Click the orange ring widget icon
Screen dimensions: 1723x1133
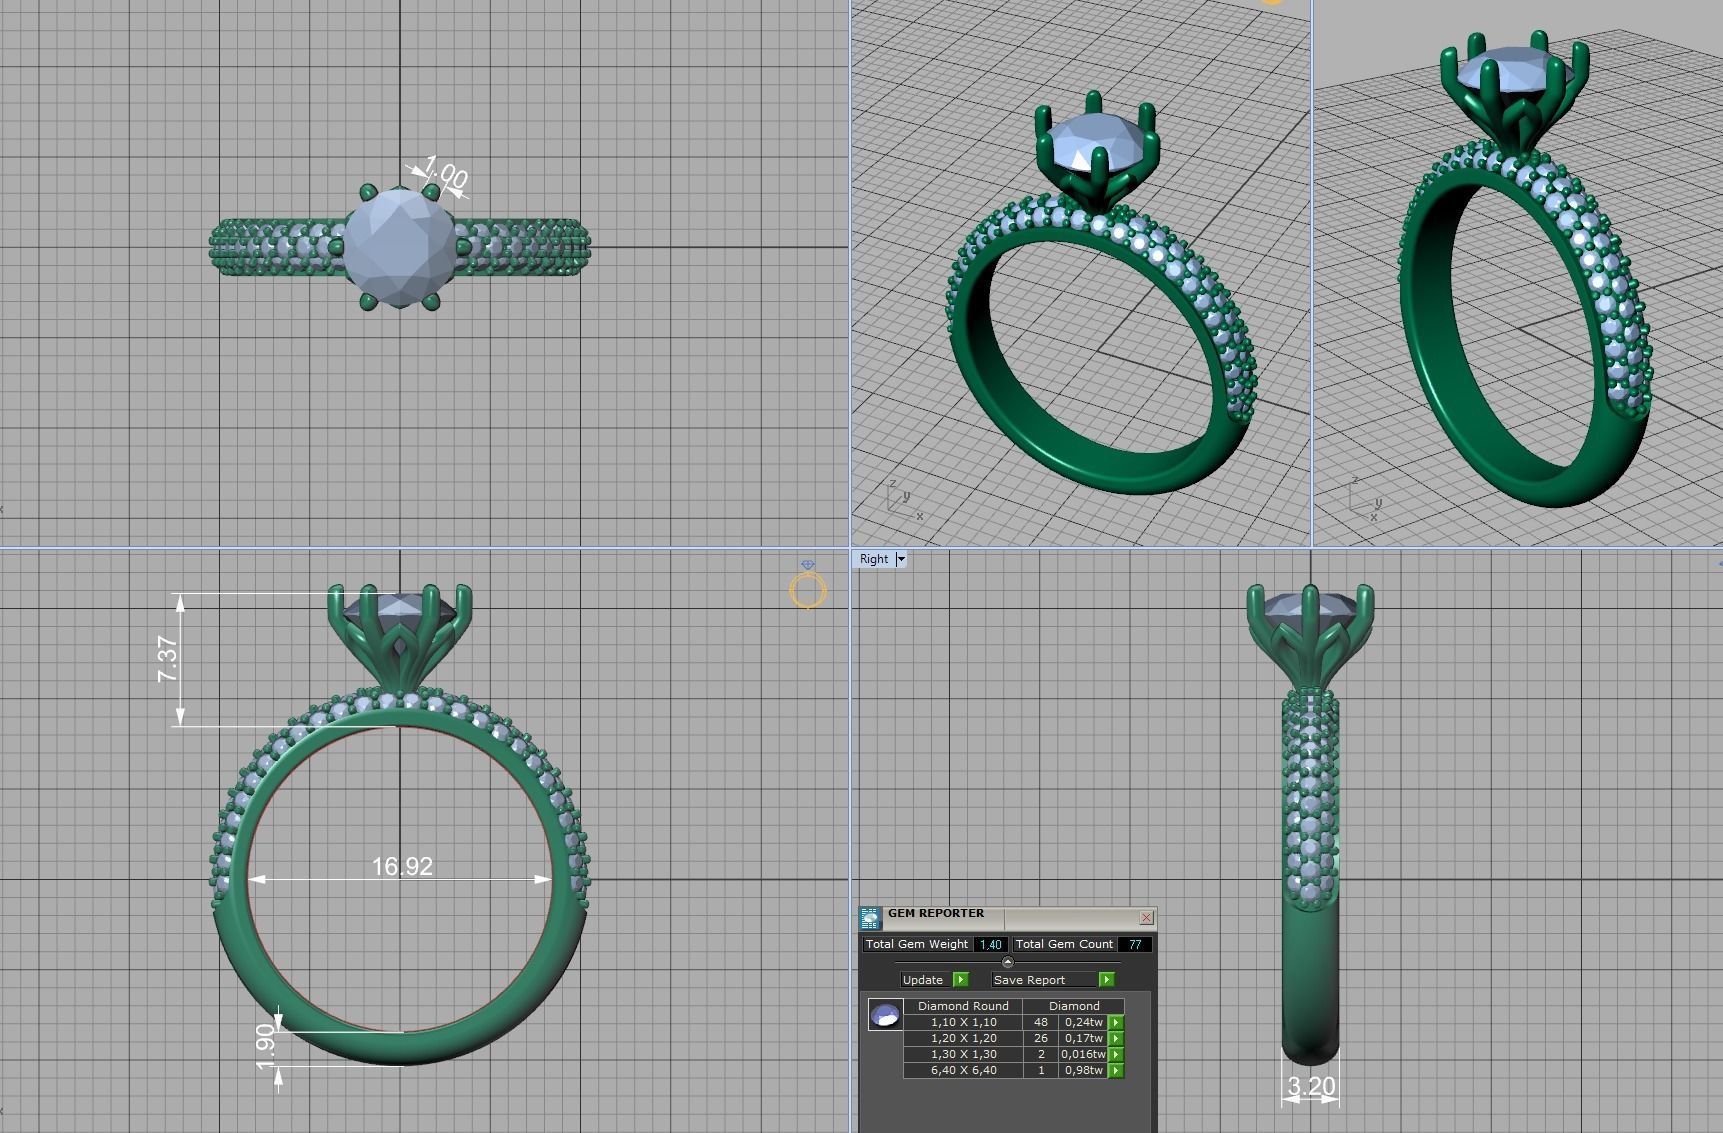[807, 589]
